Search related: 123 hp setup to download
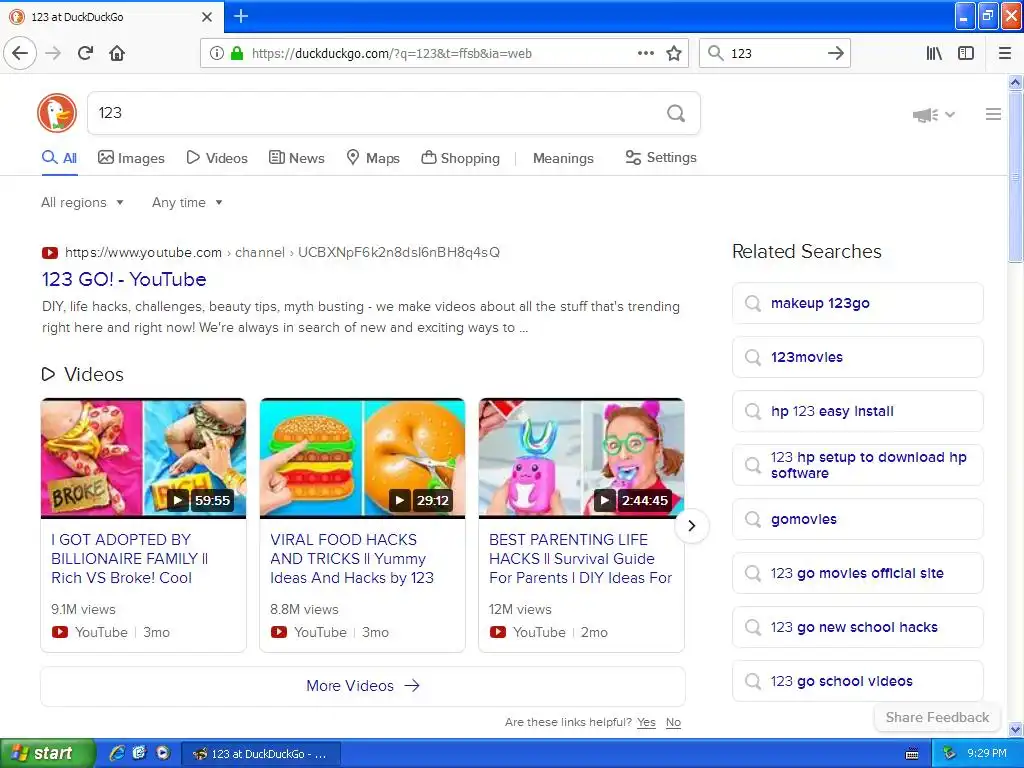 [857, 465]
